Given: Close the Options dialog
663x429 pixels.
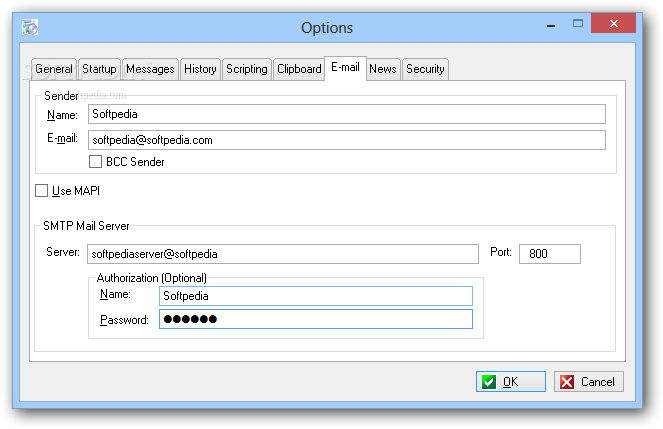Looking at the screenshot, I should coord(614,23).
